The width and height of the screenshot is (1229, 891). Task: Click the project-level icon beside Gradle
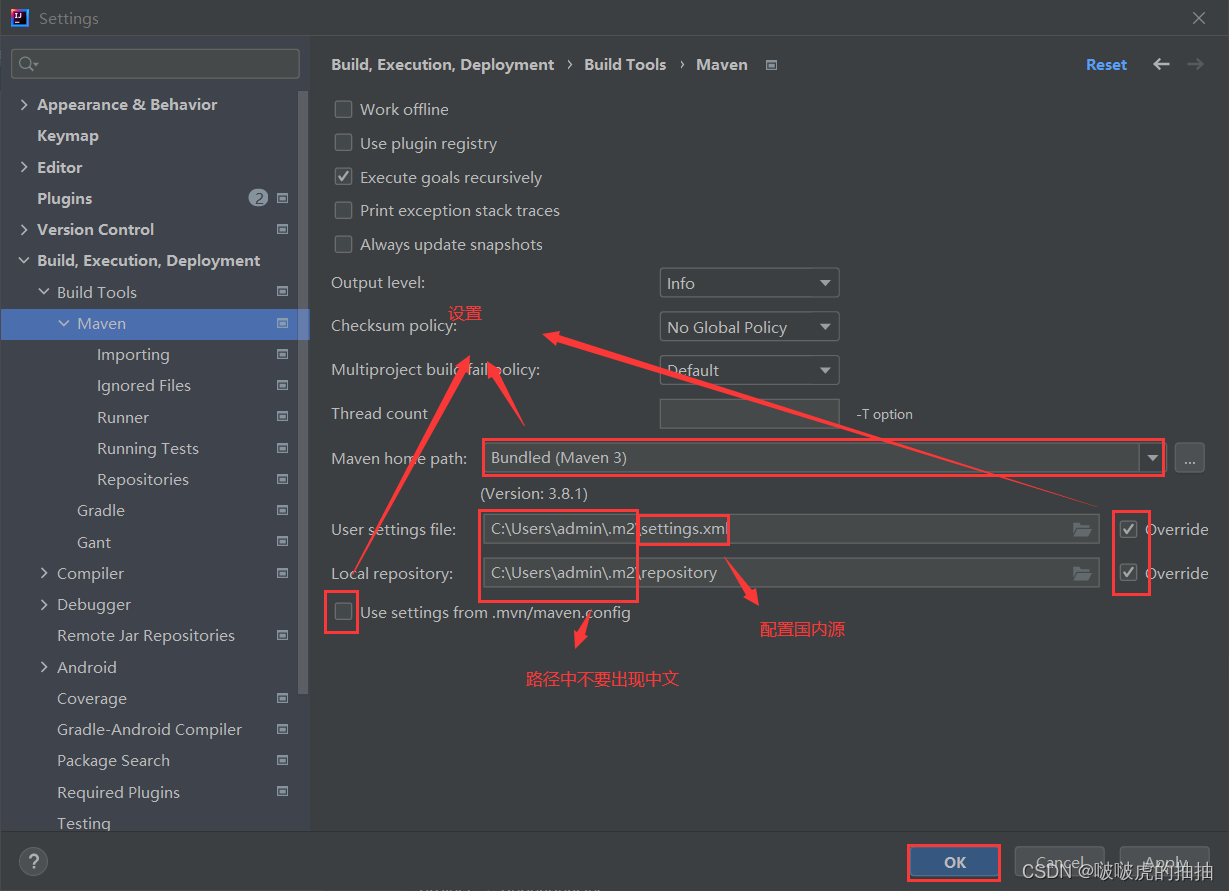pos(282,510)
